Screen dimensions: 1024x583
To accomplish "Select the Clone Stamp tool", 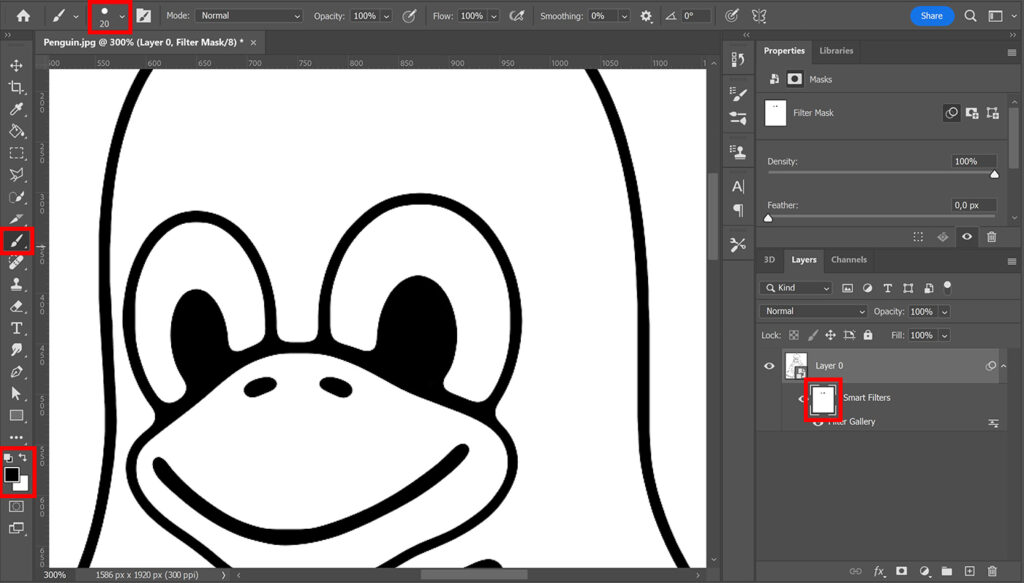I will (x=16, y=285).
